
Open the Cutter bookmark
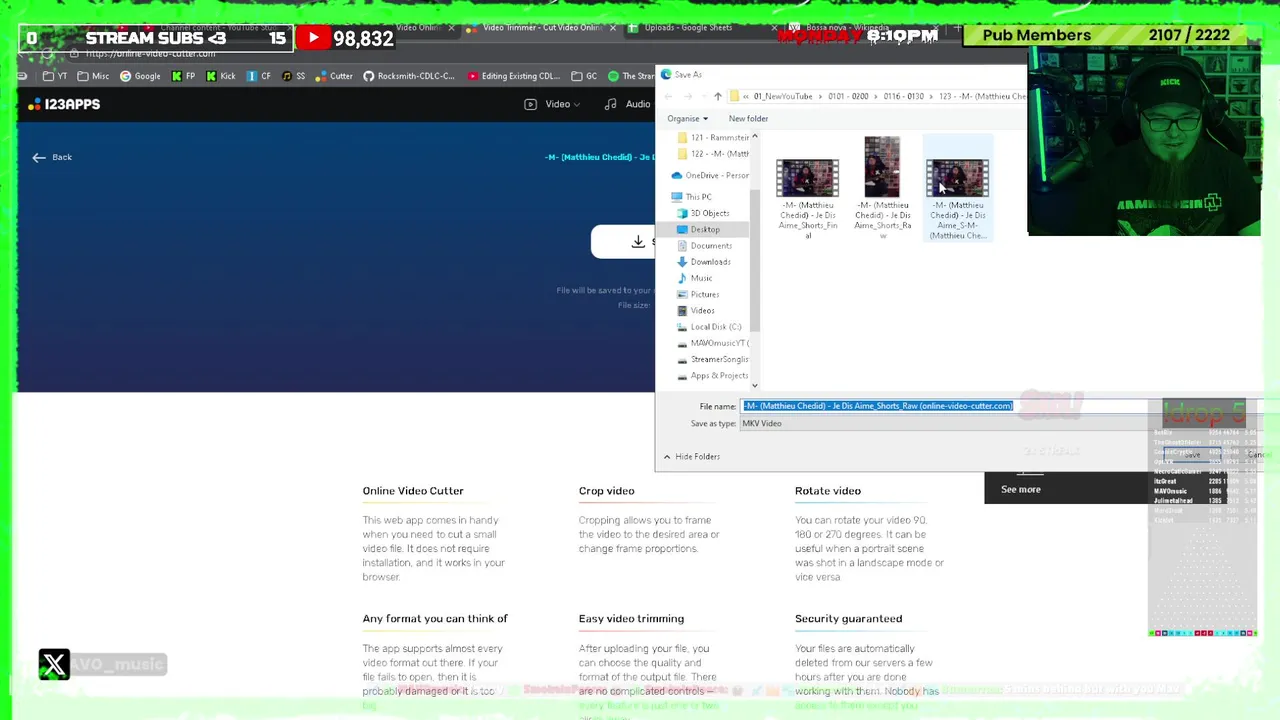pyautogui.click(x=334, y=76)
